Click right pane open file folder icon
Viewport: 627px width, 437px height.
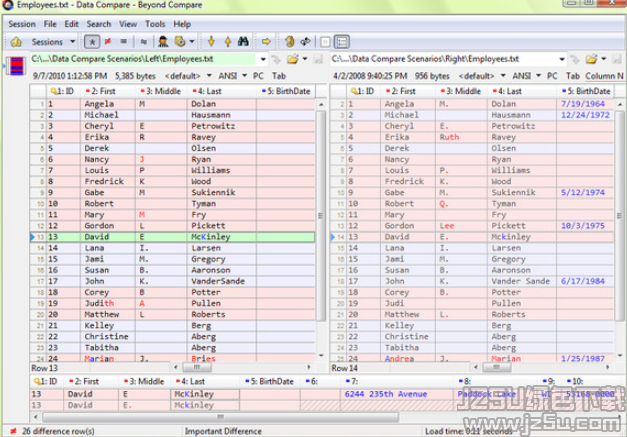click(x=591, y=59)
